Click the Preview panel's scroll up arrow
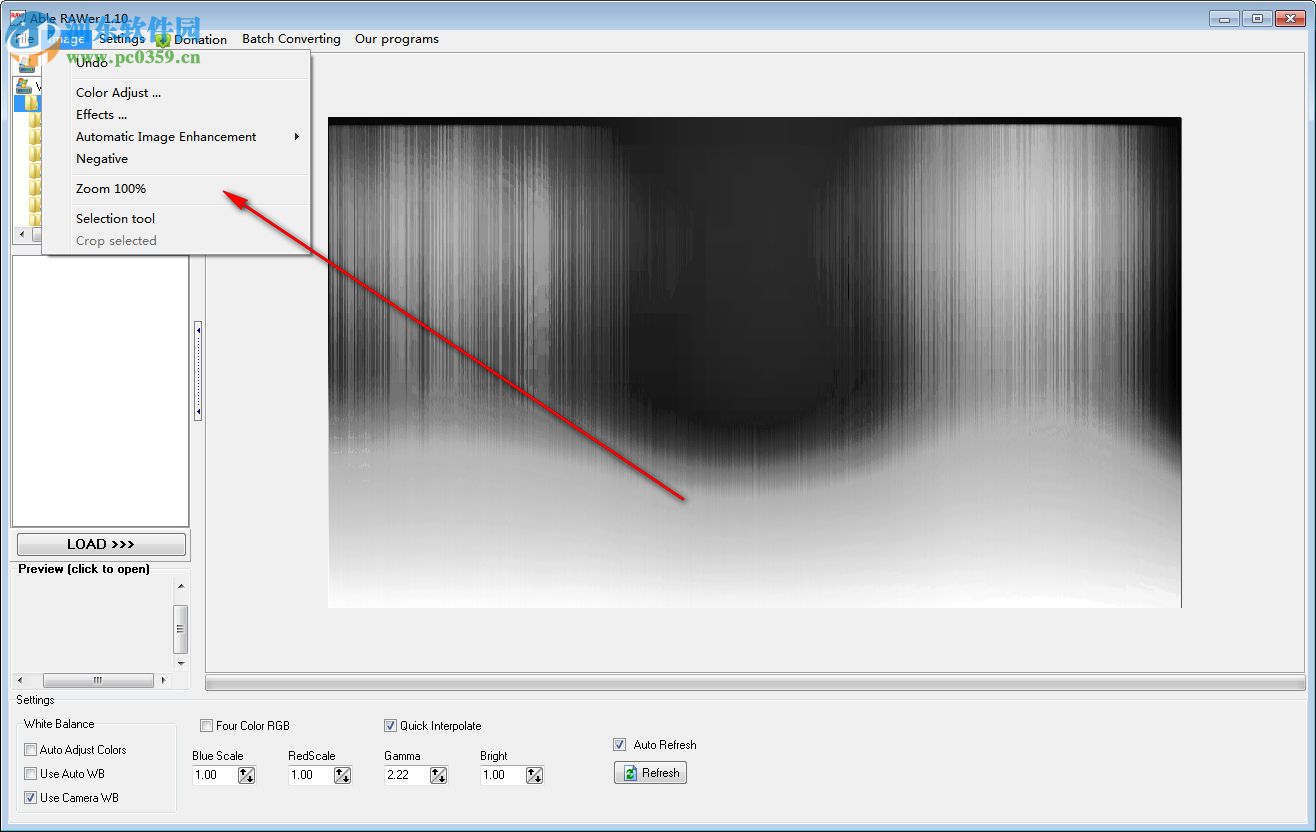This screenshot has height=832, width=1316. (181, 586)
